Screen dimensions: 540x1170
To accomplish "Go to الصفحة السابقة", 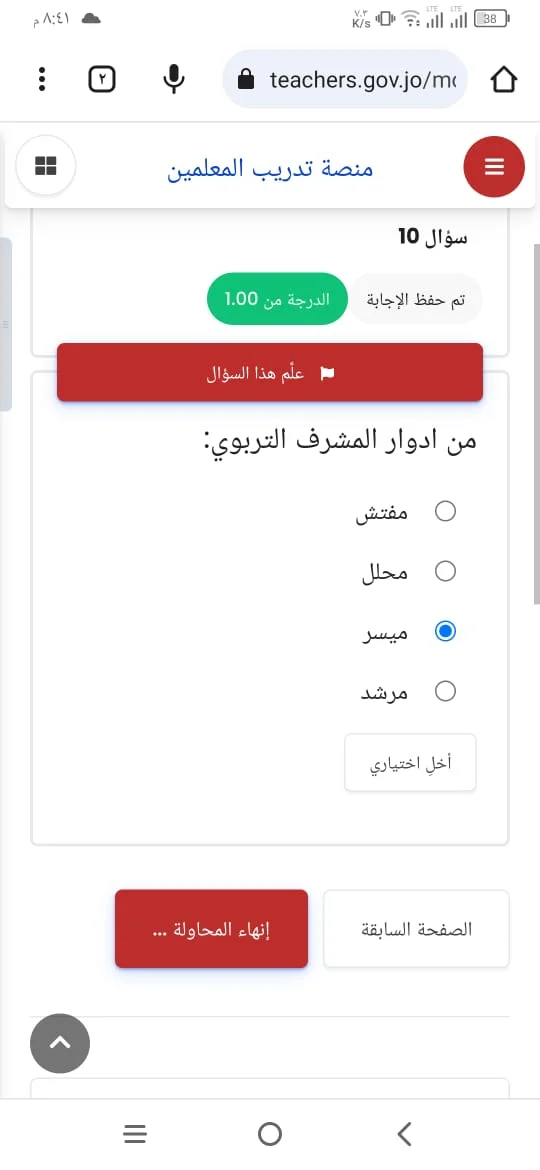I will click(x=416, y=929).
